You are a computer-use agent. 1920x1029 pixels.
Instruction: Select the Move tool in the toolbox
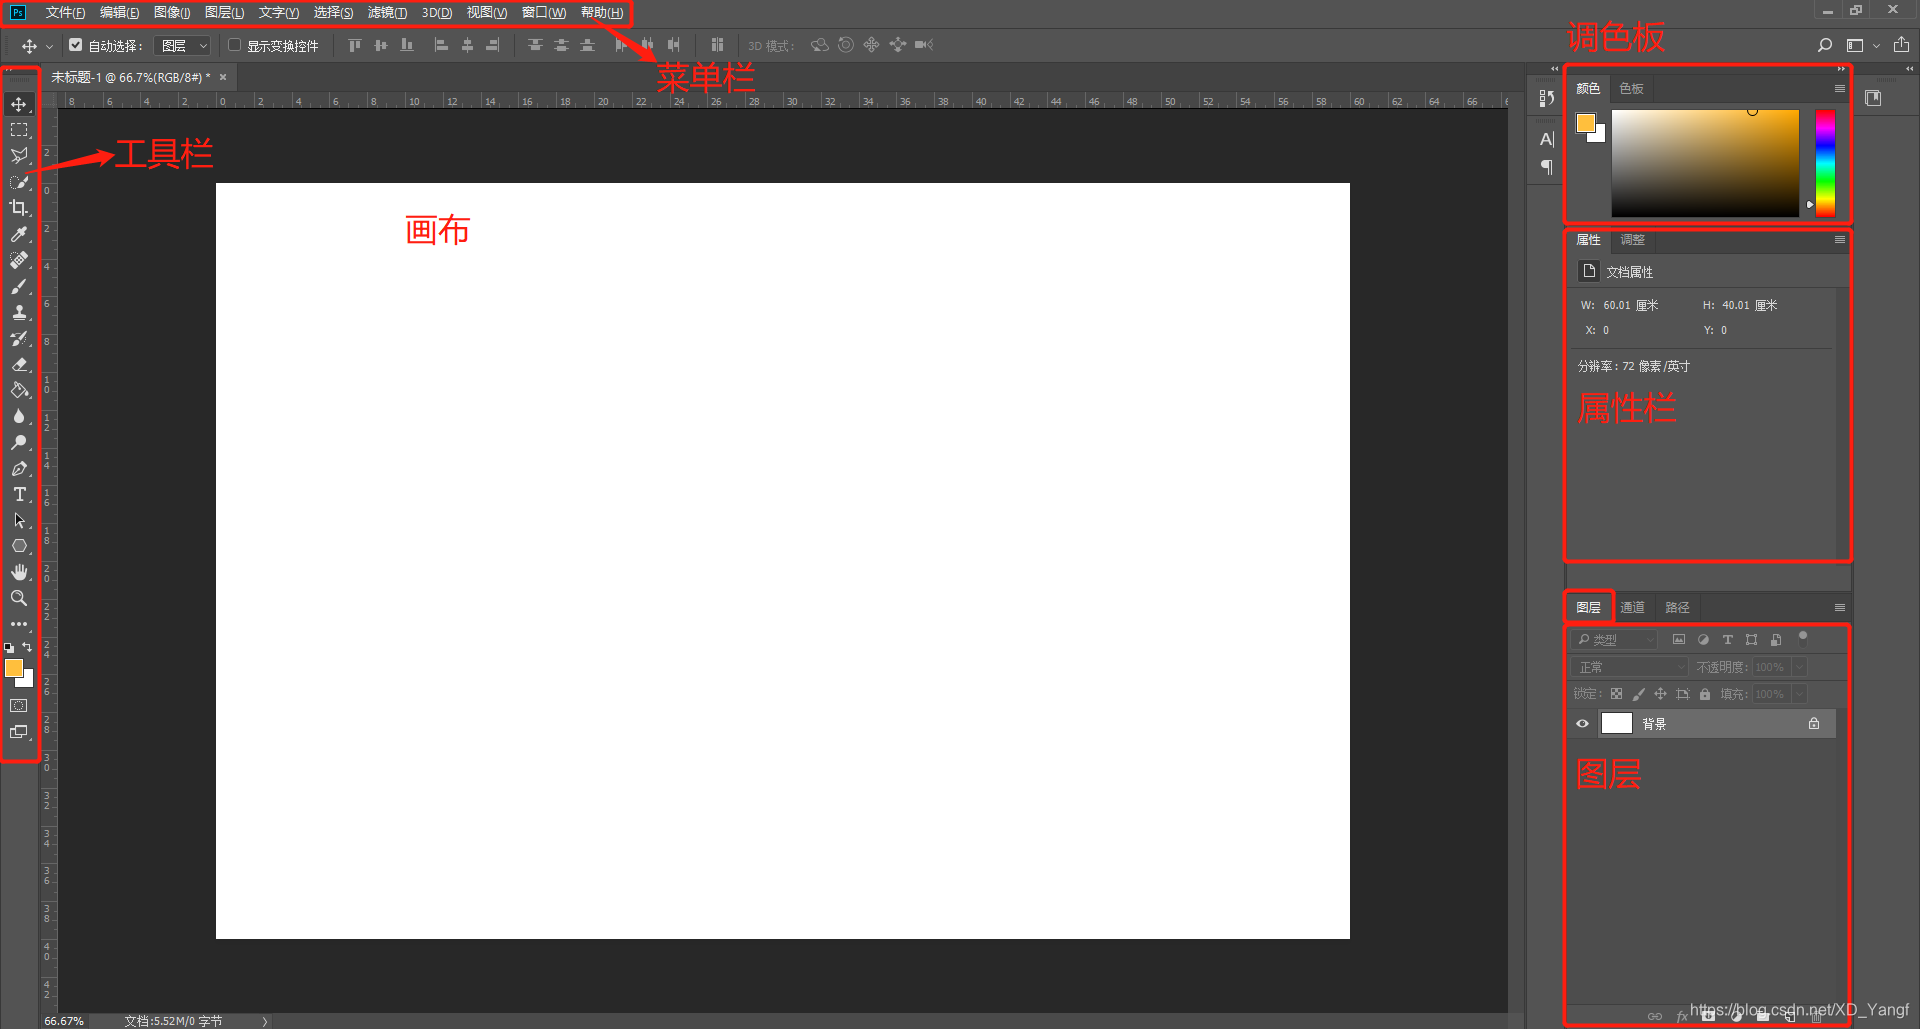point(19,104)
